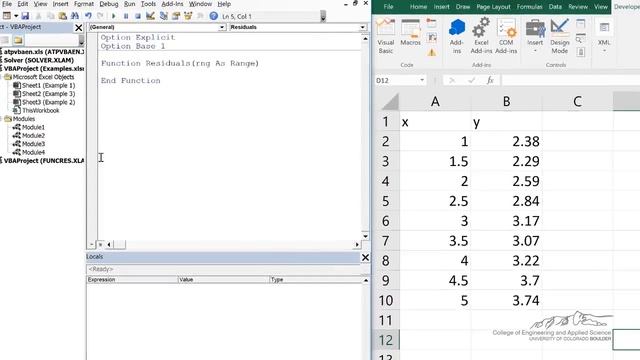The width and height of the screenshot is (640, 360).
Task: Switch to Excel Data tab
Action: coord(555,7)
